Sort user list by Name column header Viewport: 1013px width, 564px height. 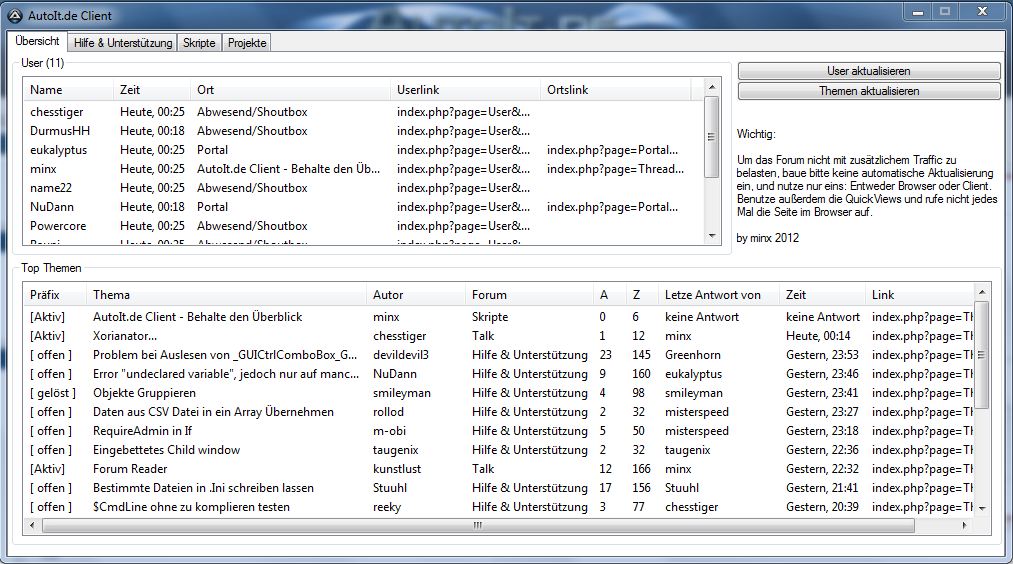[46, 90]
